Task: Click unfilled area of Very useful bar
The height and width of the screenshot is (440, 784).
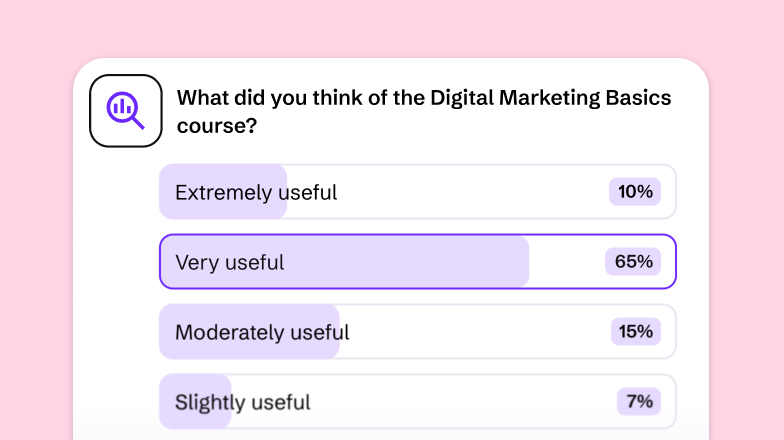Action: tap(565, 262)
